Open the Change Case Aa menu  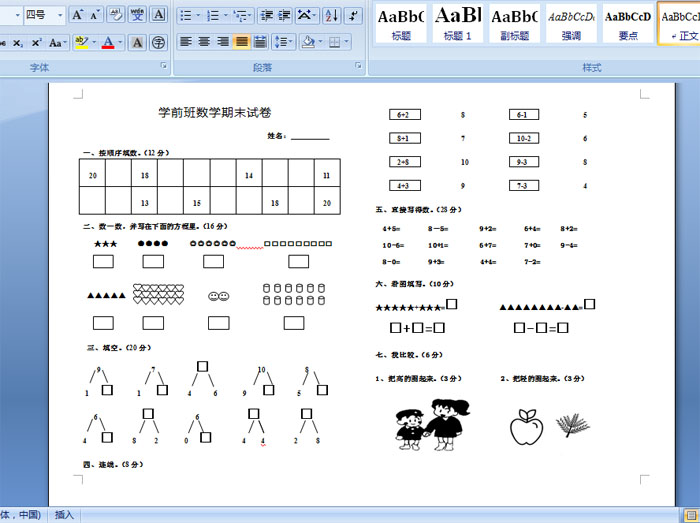58,43
